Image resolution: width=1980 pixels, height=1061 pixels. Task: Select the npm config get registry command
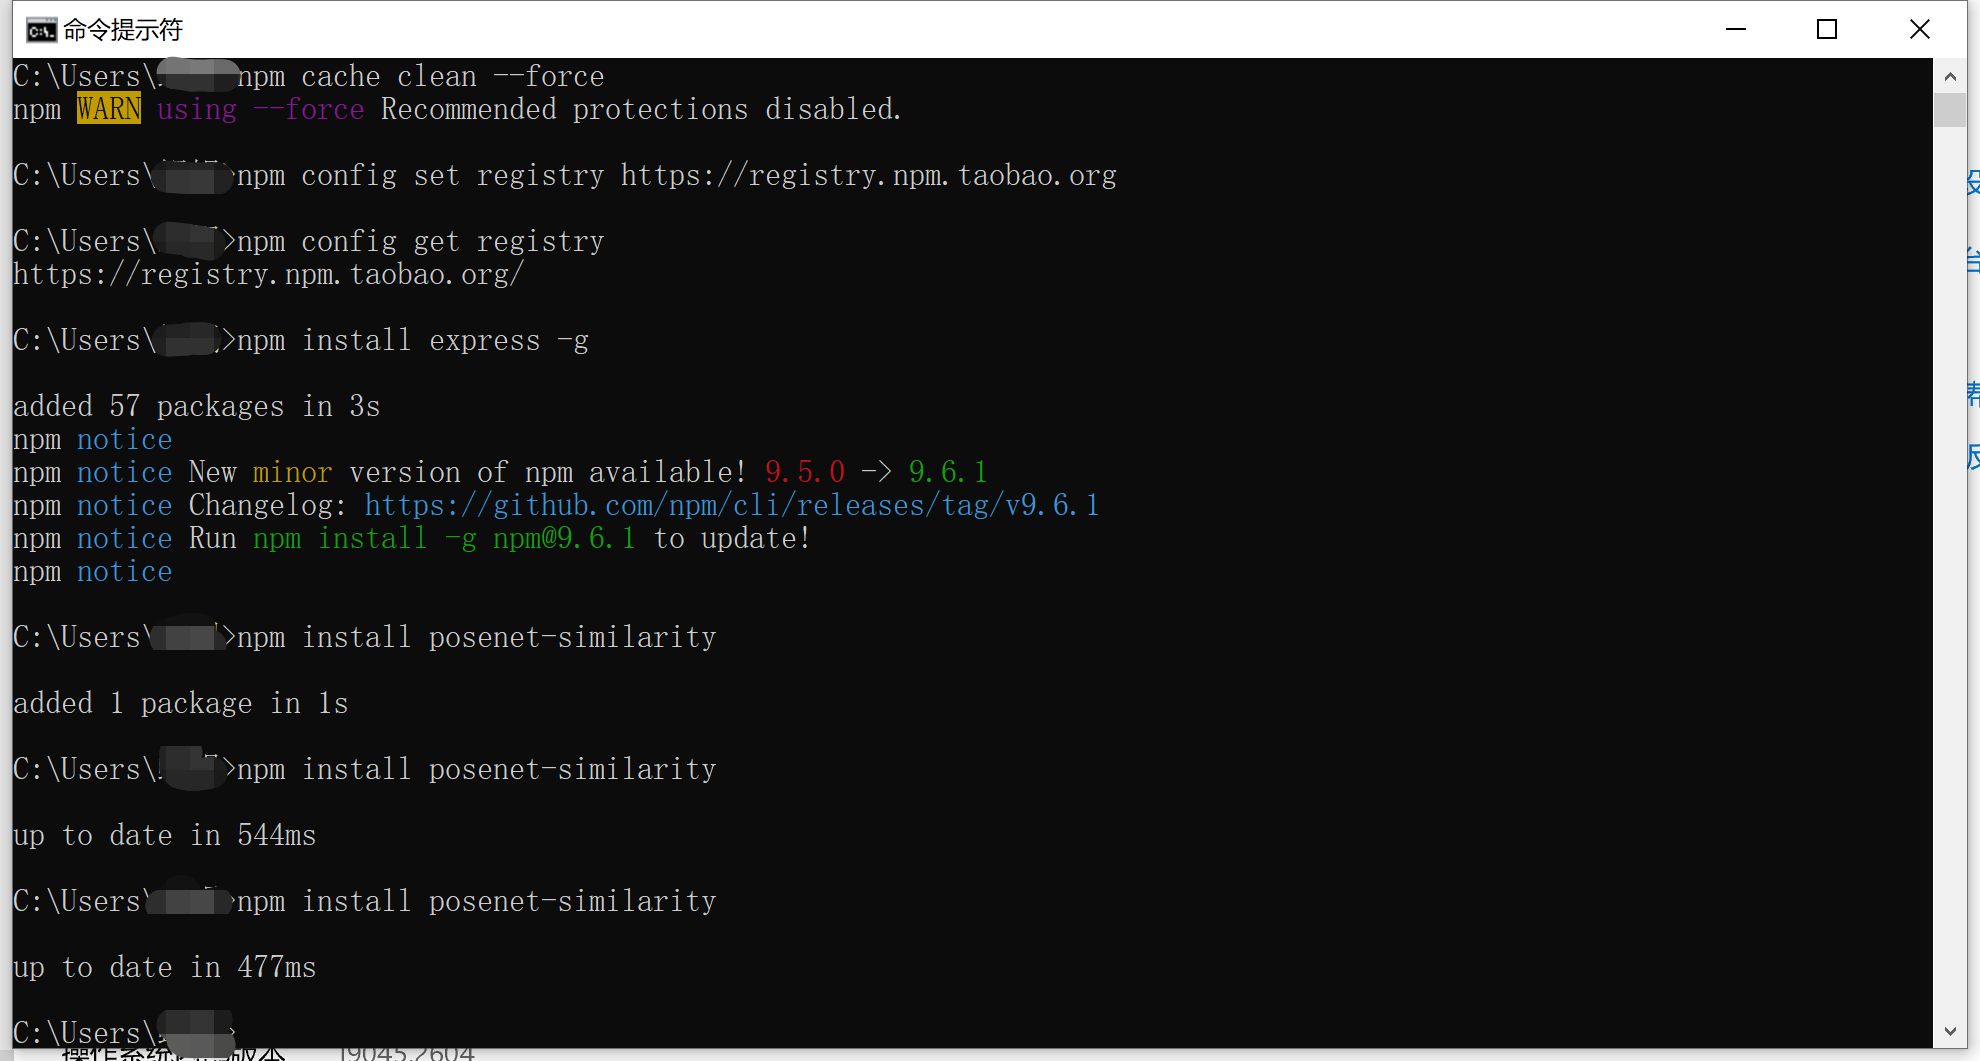coord(420,240)
